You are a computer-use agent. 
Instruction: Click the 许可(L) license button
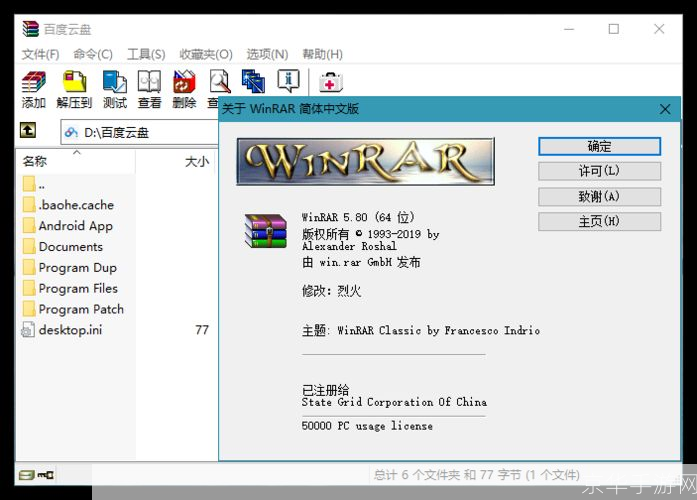599,171
